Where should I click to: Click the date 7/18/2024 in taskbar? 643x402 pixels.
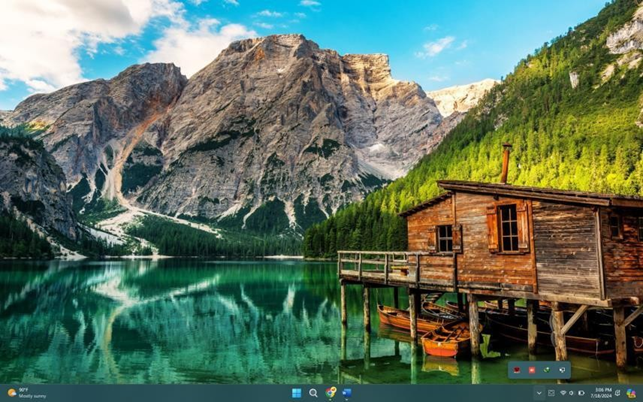tap(603, 396)
